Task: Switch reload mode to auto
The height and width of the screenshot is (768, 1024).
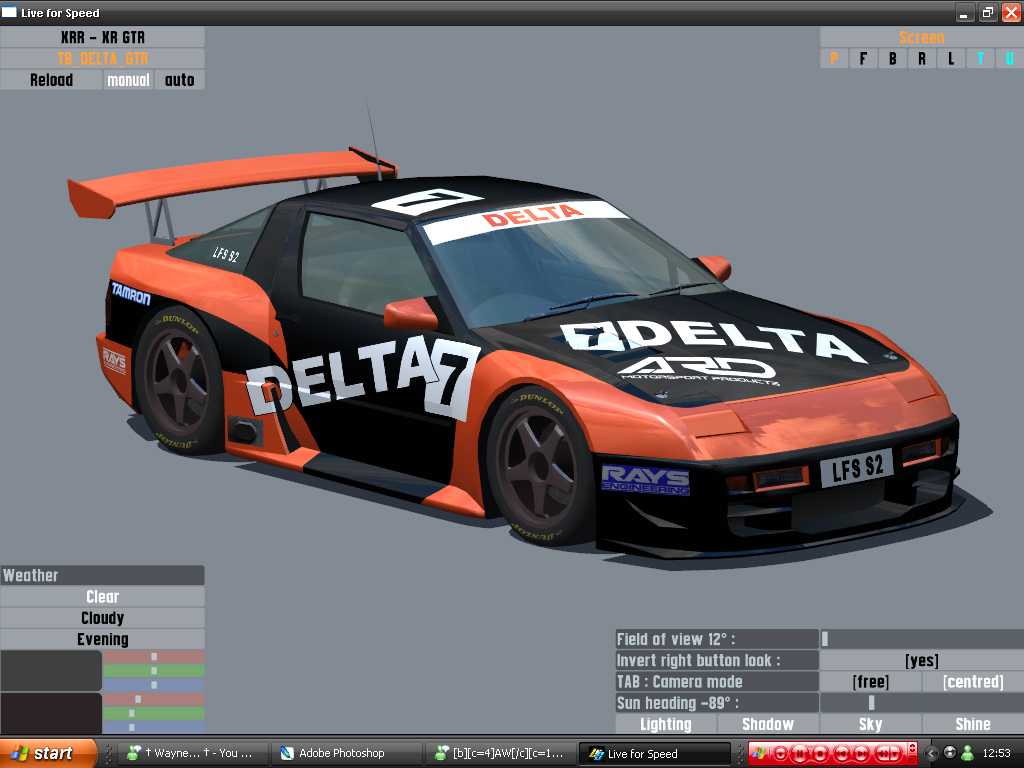Action: point(180,80)
